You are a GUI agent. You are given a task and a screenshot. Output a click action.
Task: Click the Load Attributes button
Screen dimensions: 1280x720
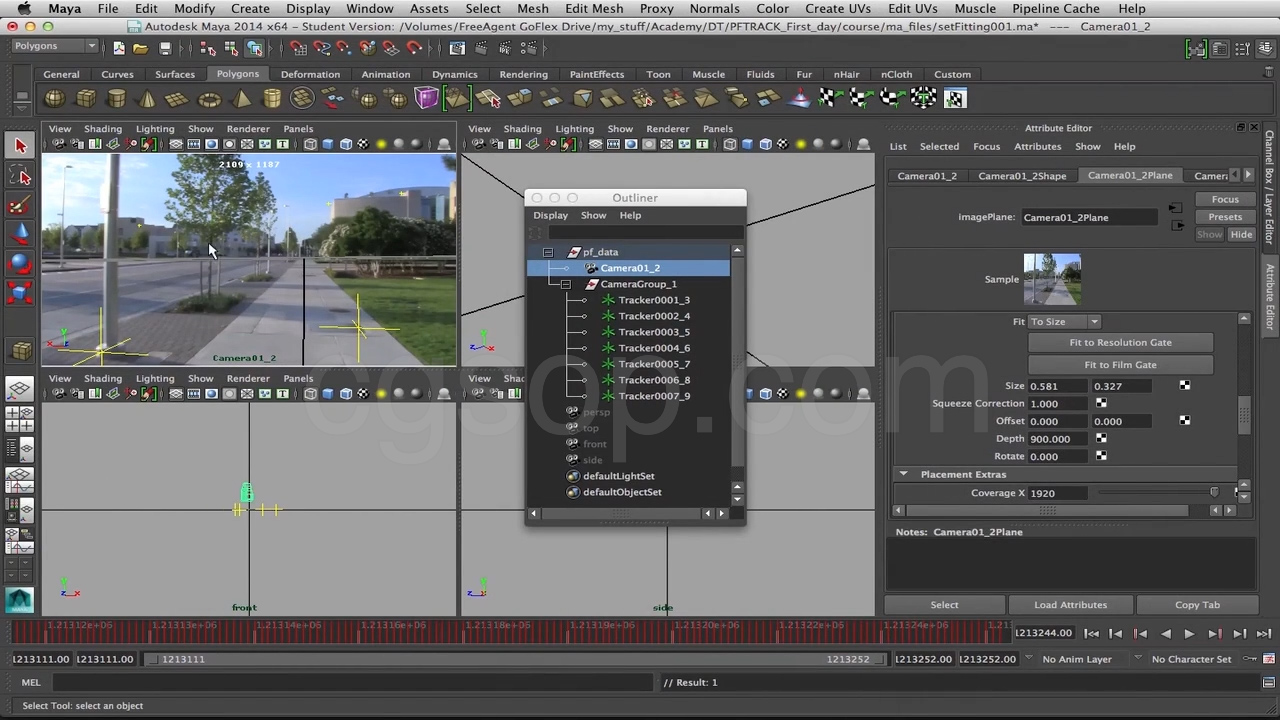point(1070,605)
